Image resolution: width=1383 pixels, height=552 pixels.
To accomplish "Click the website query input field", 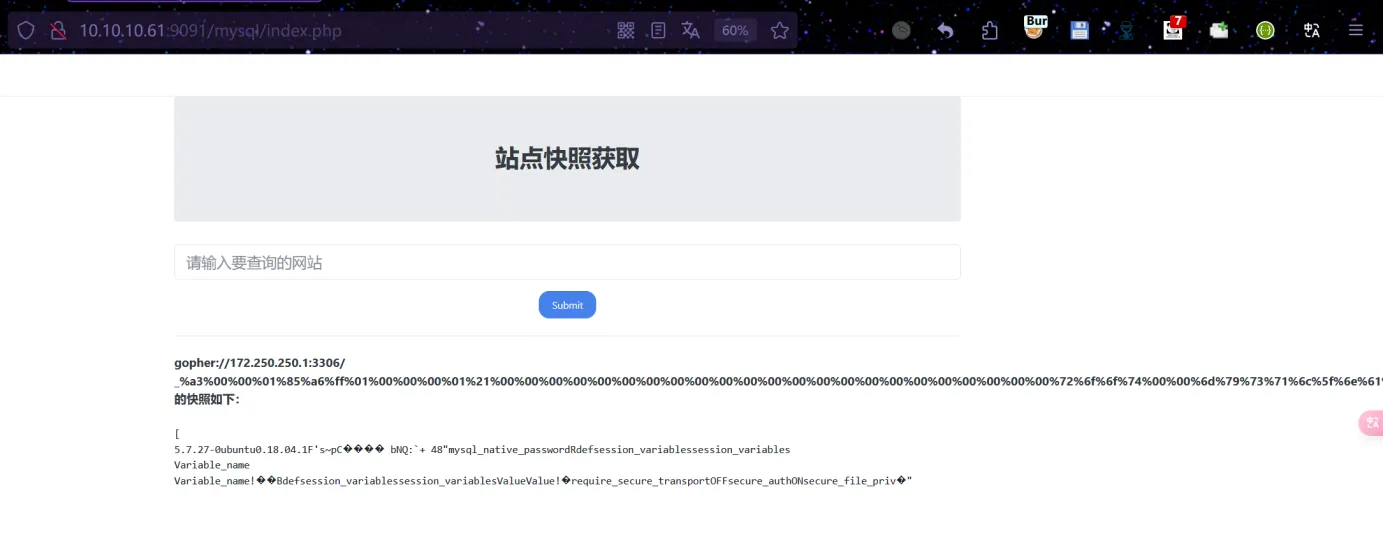I will pos(567,262).
